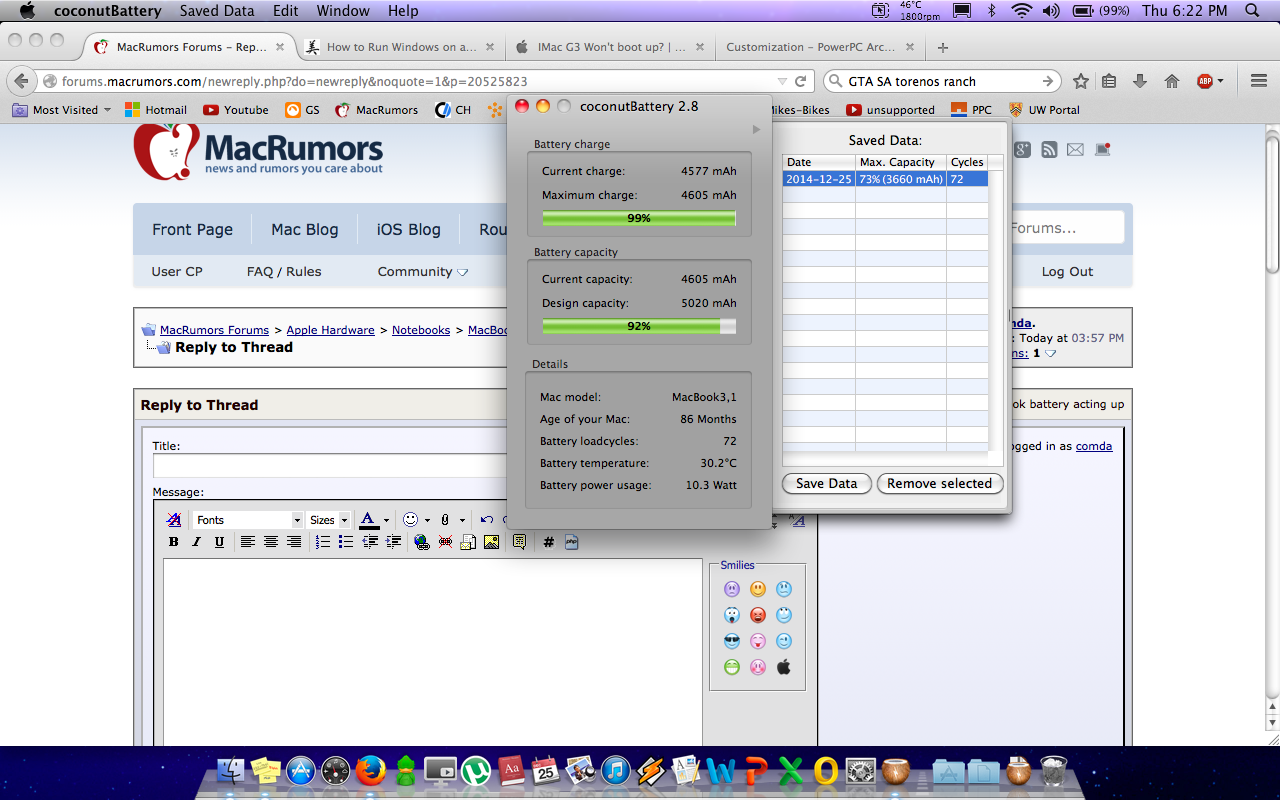
Task: Select the 2014-12-25 saved data row
Action: tap(885, 179)
